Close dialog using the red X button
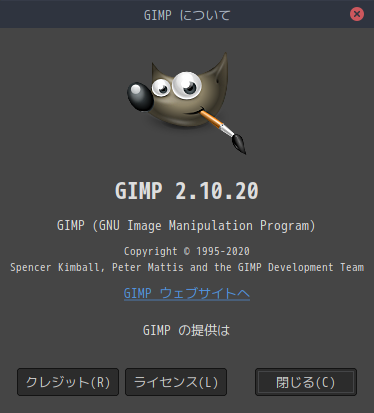The height and width of the screenshot is (413, 374). tap(357, 14)
